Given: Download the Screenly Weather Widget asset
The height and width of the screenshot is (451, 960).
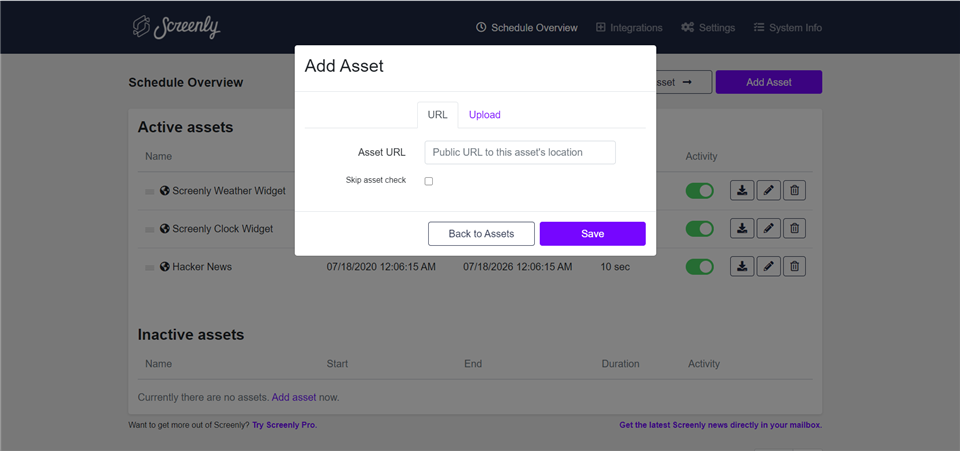Looking at the screenshot, I should click(742, 191).
